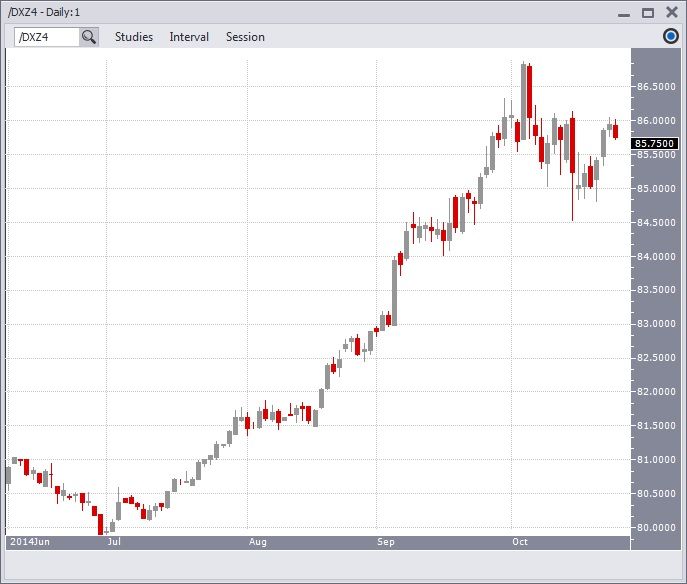Screen dimensions: 687x584
Task: Click the Sep date axis label
Action: tap(386, 542)
